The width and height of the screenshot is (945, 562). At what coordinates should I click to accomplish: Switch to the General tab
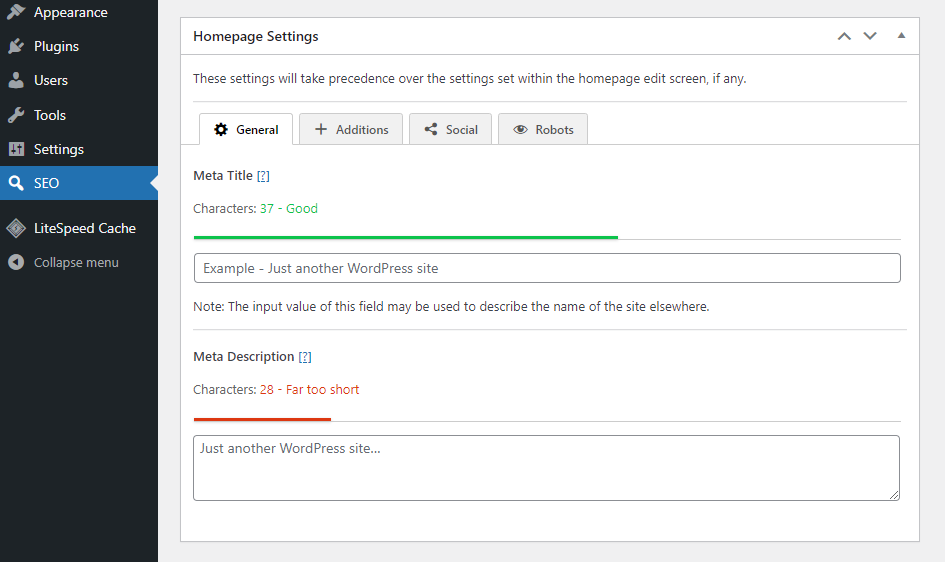[x=246, y=129]
